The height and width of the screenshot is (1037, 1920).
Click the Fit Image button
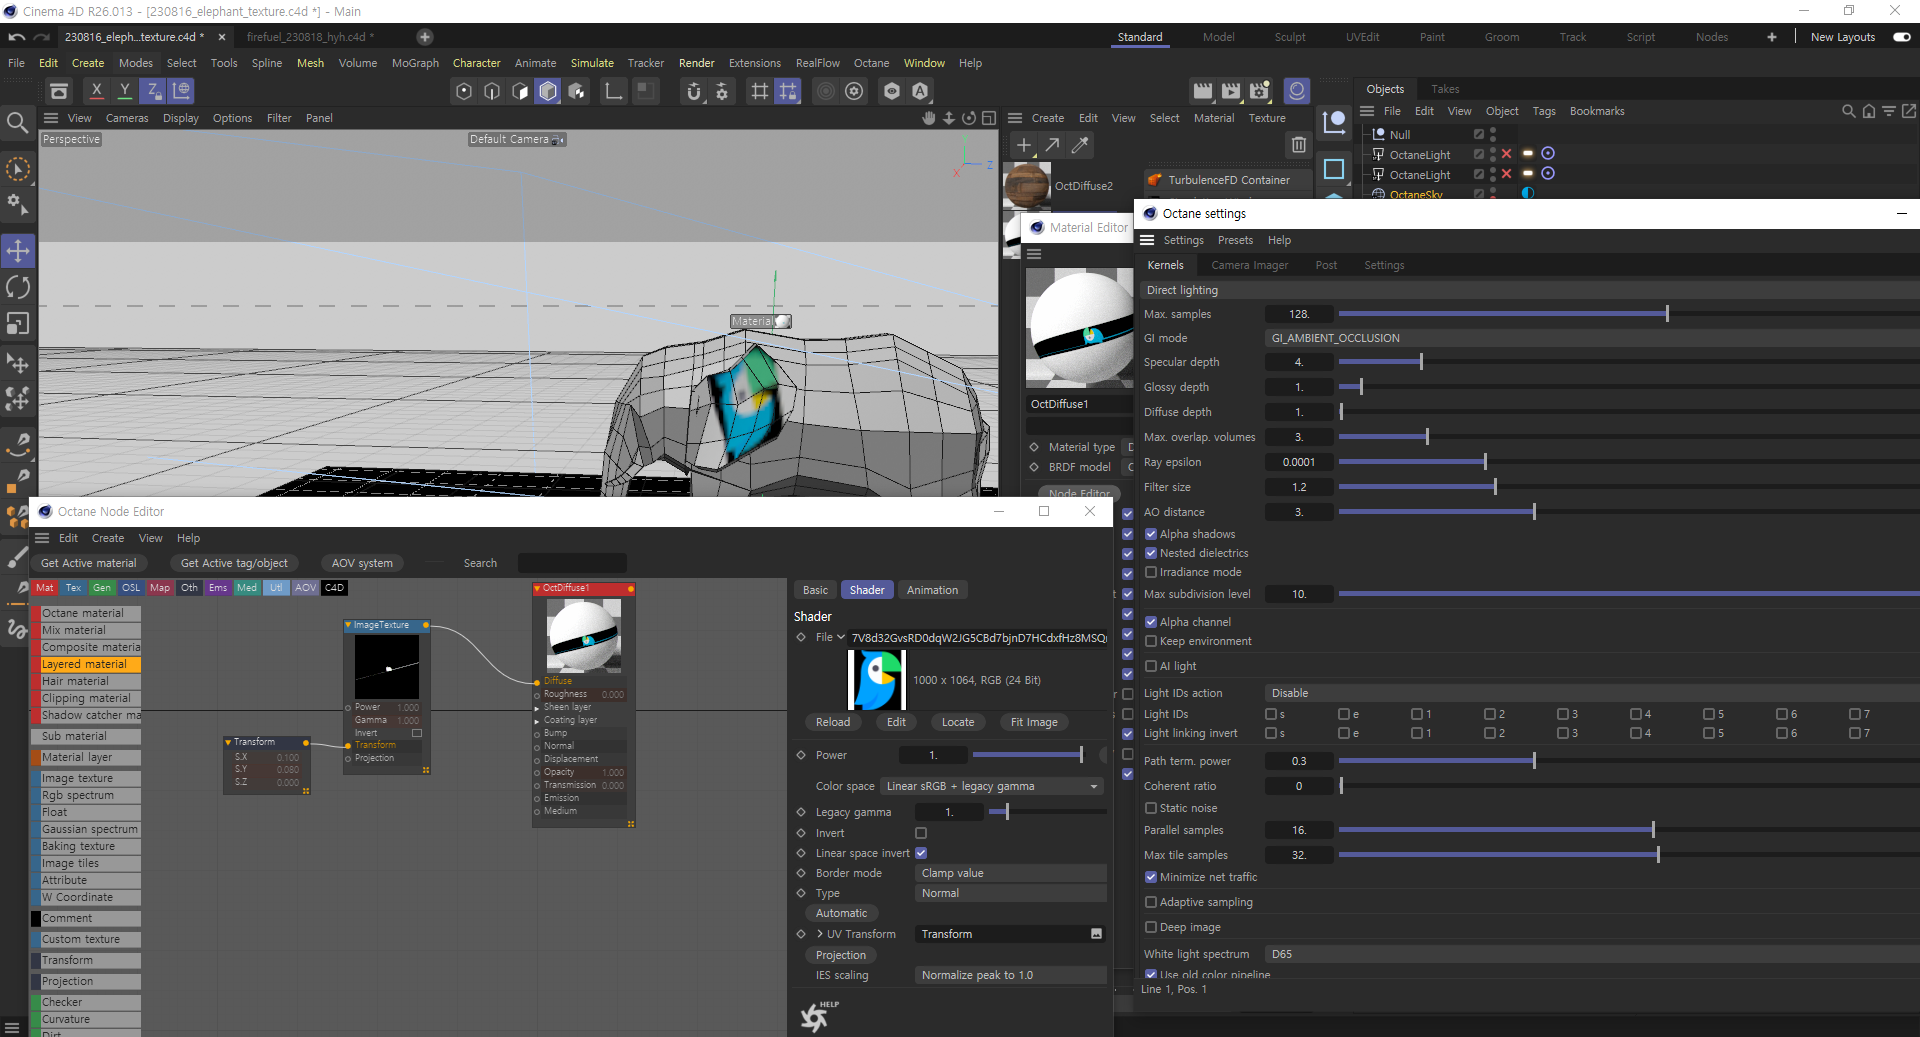[x=1034, y=722]
